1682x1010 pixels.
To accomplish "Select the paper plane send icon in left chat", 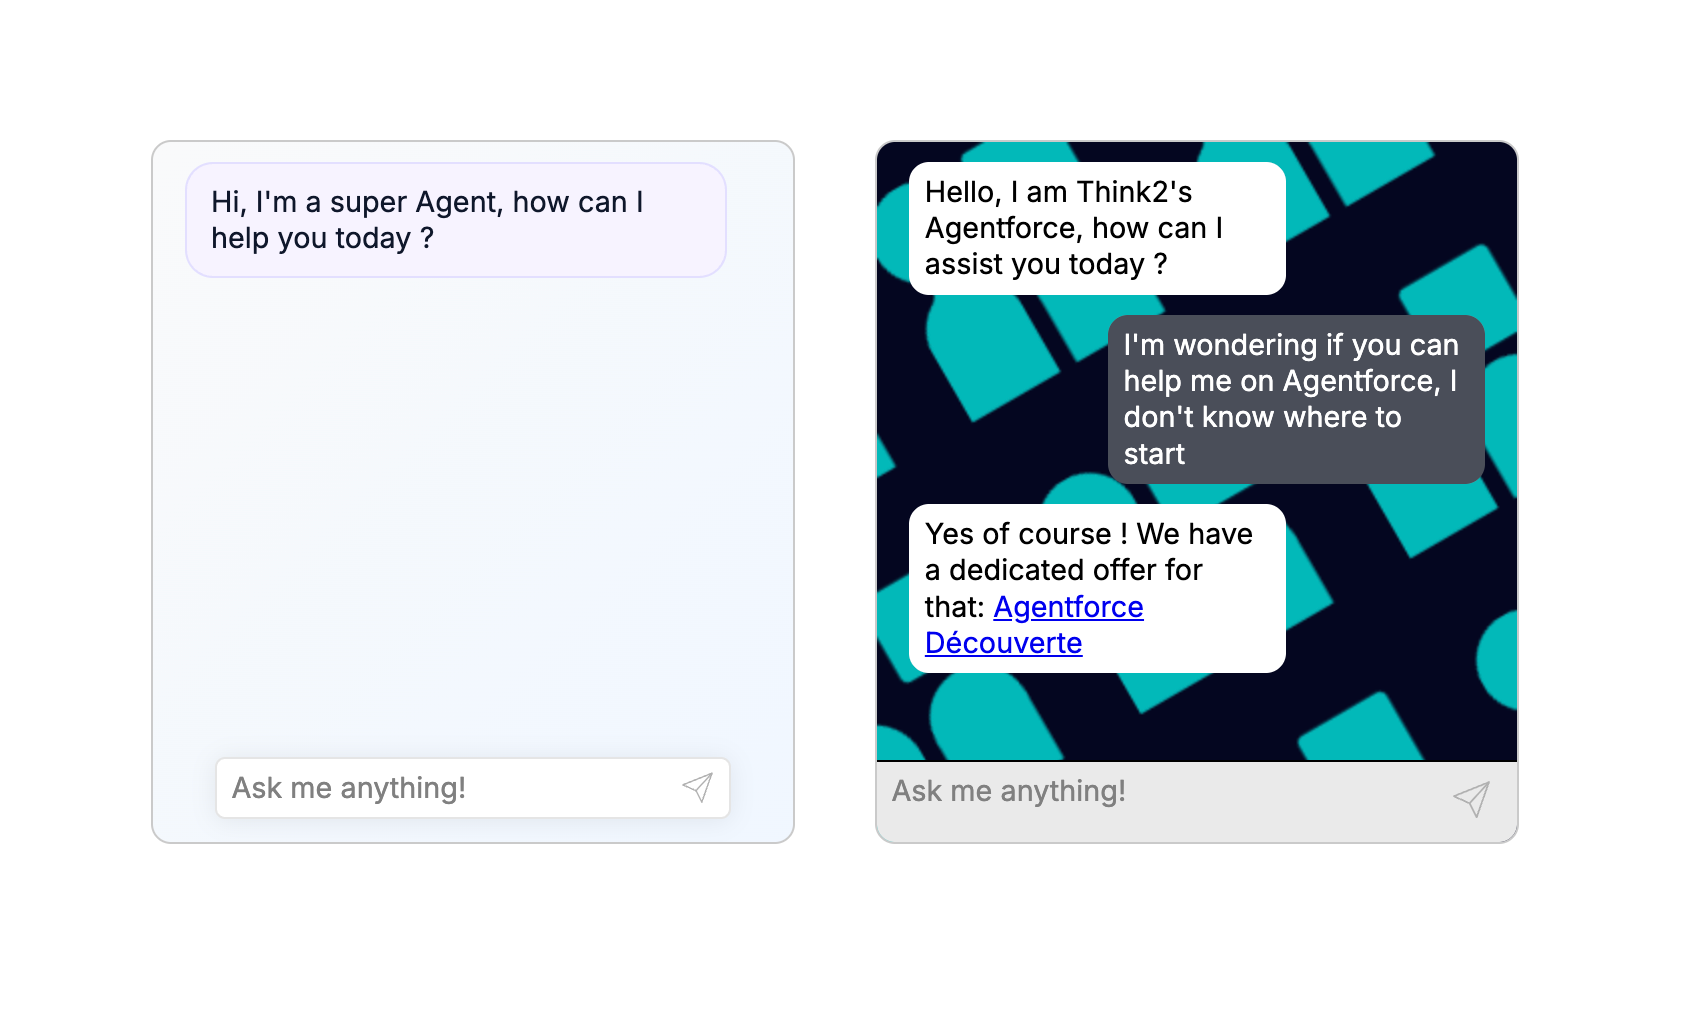I will pos(699,788).
